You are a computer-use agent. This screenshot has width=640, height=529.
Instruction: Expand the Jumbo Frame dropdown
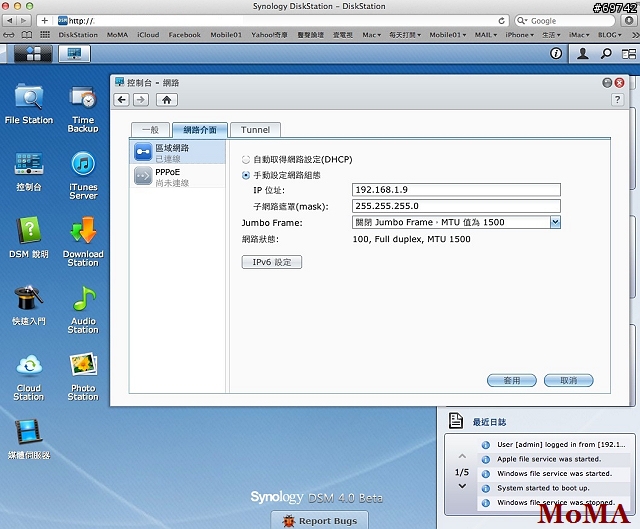coord(556,222)
